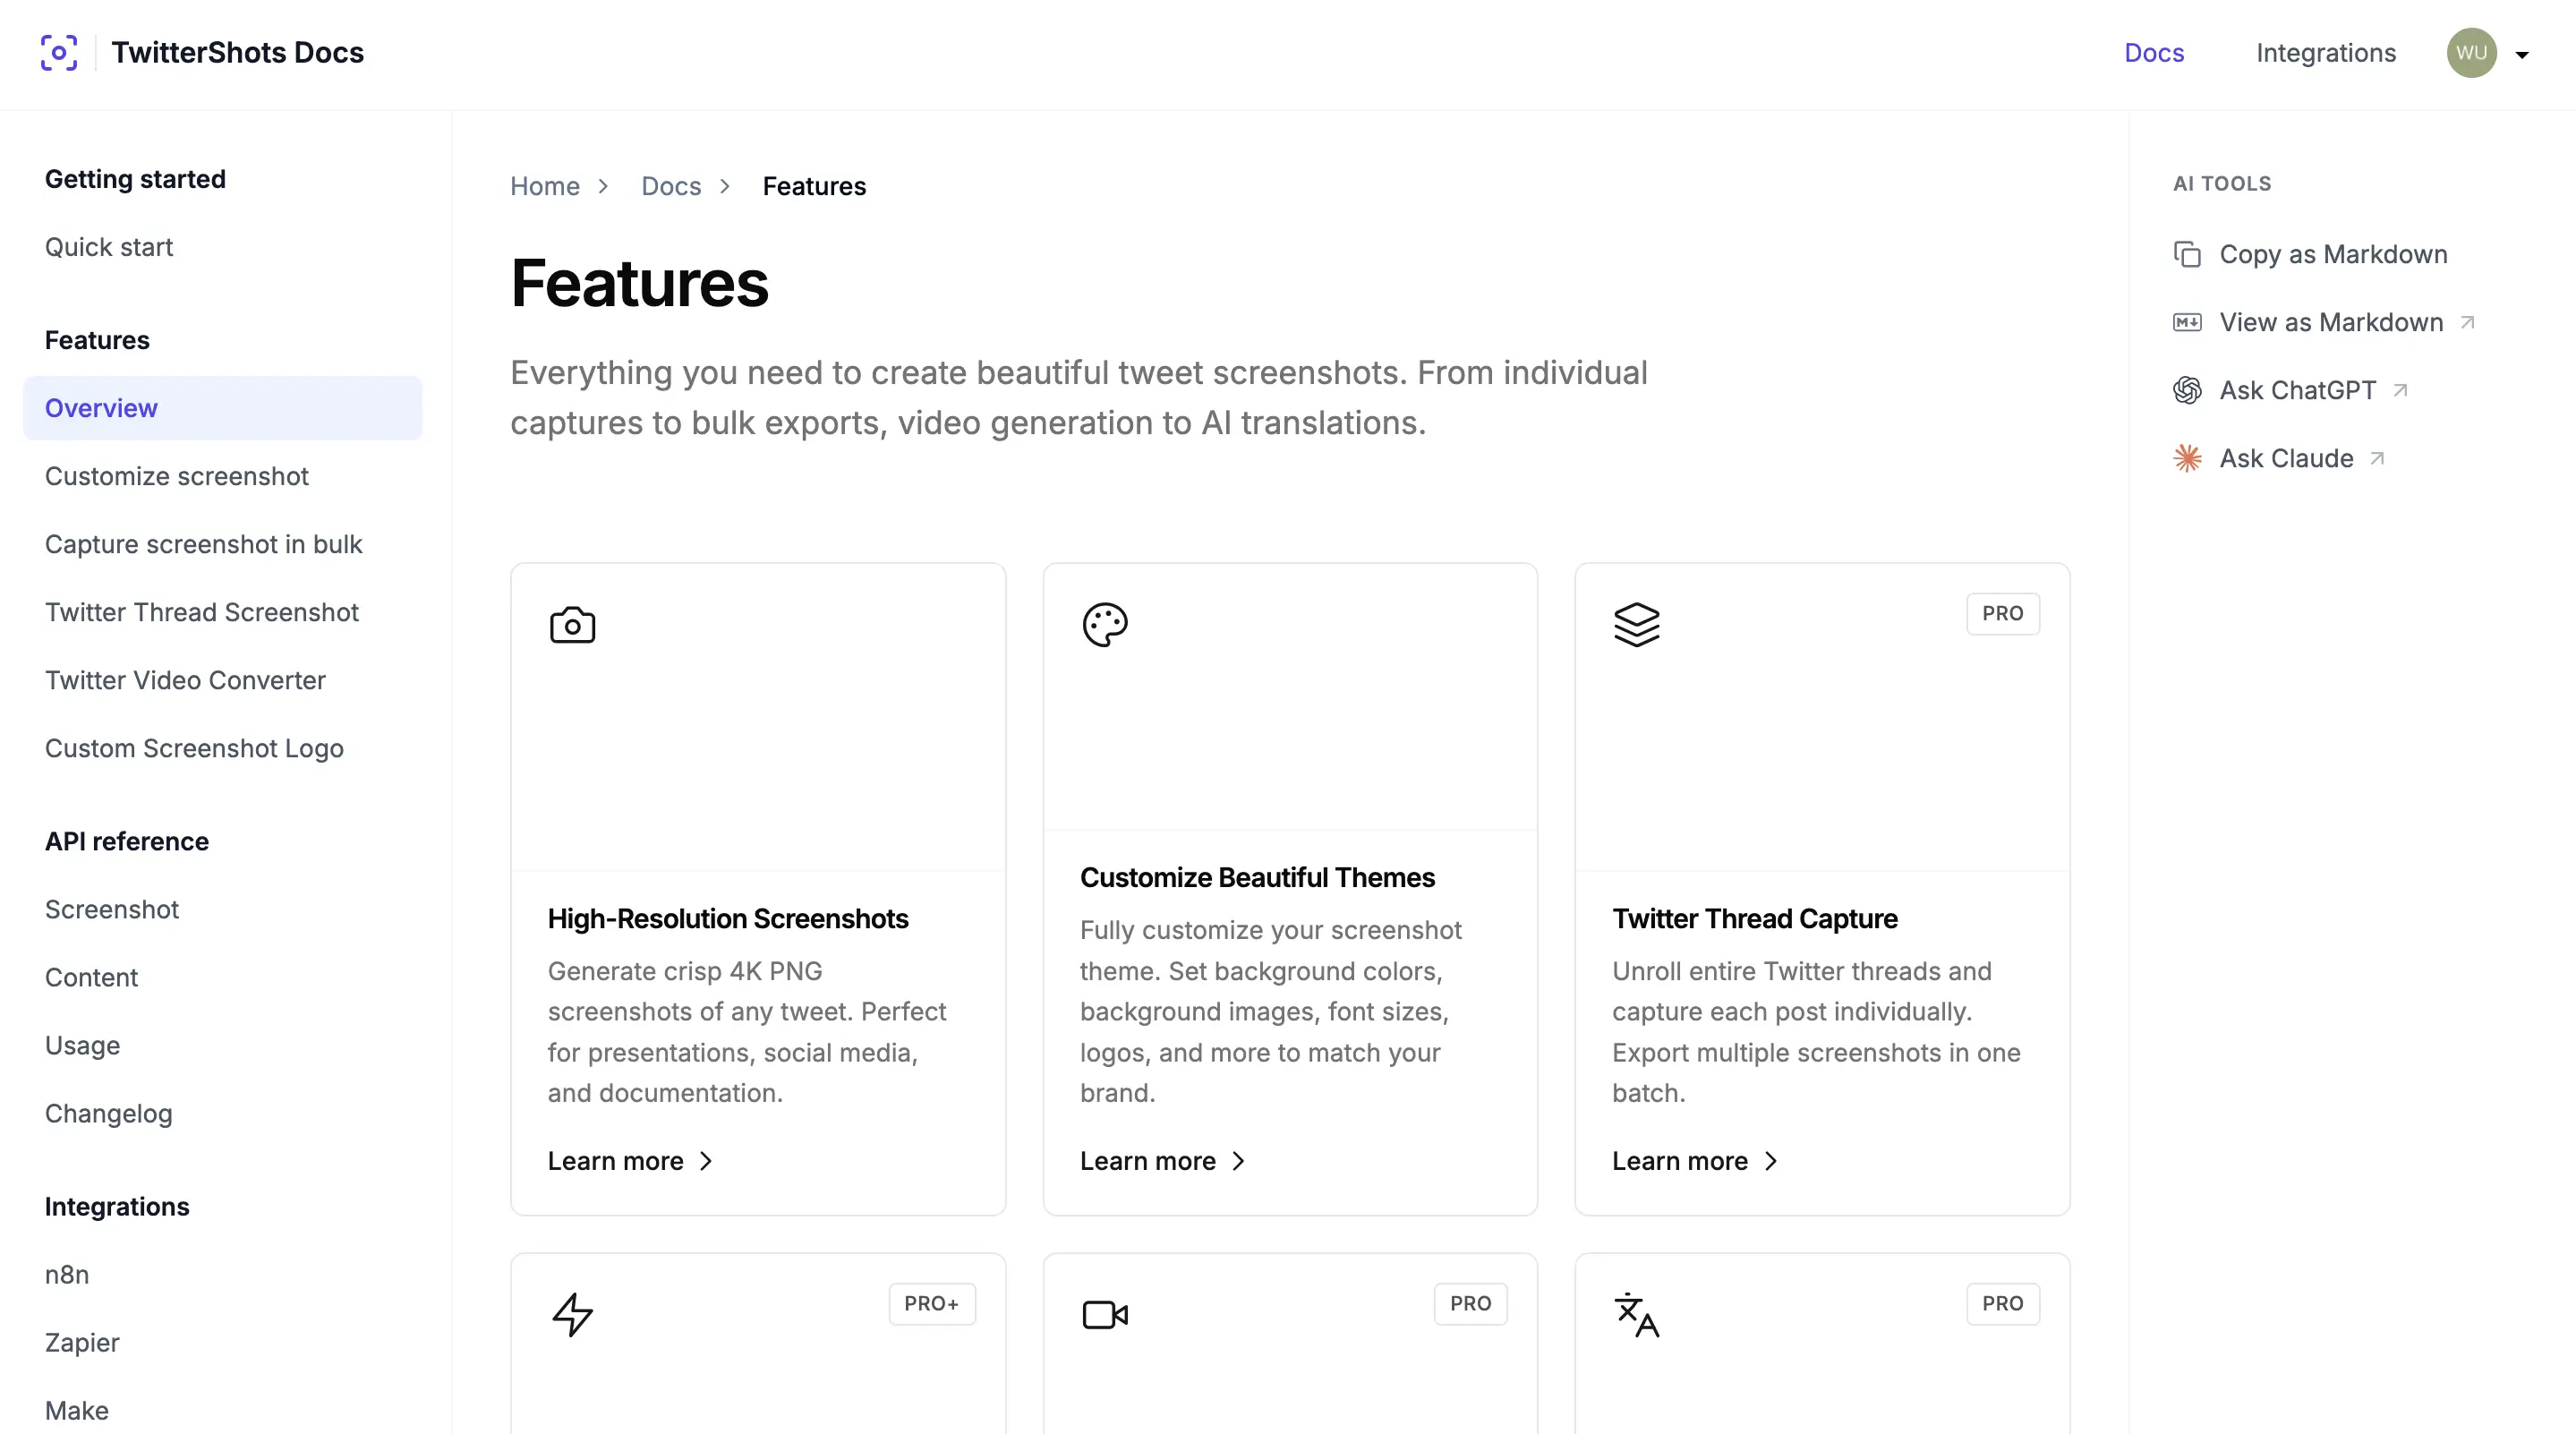2576x1434 pixels.
Task: Click the camera icon on the screenshots card
Action: pyautogui.click(x=572, y=625)
